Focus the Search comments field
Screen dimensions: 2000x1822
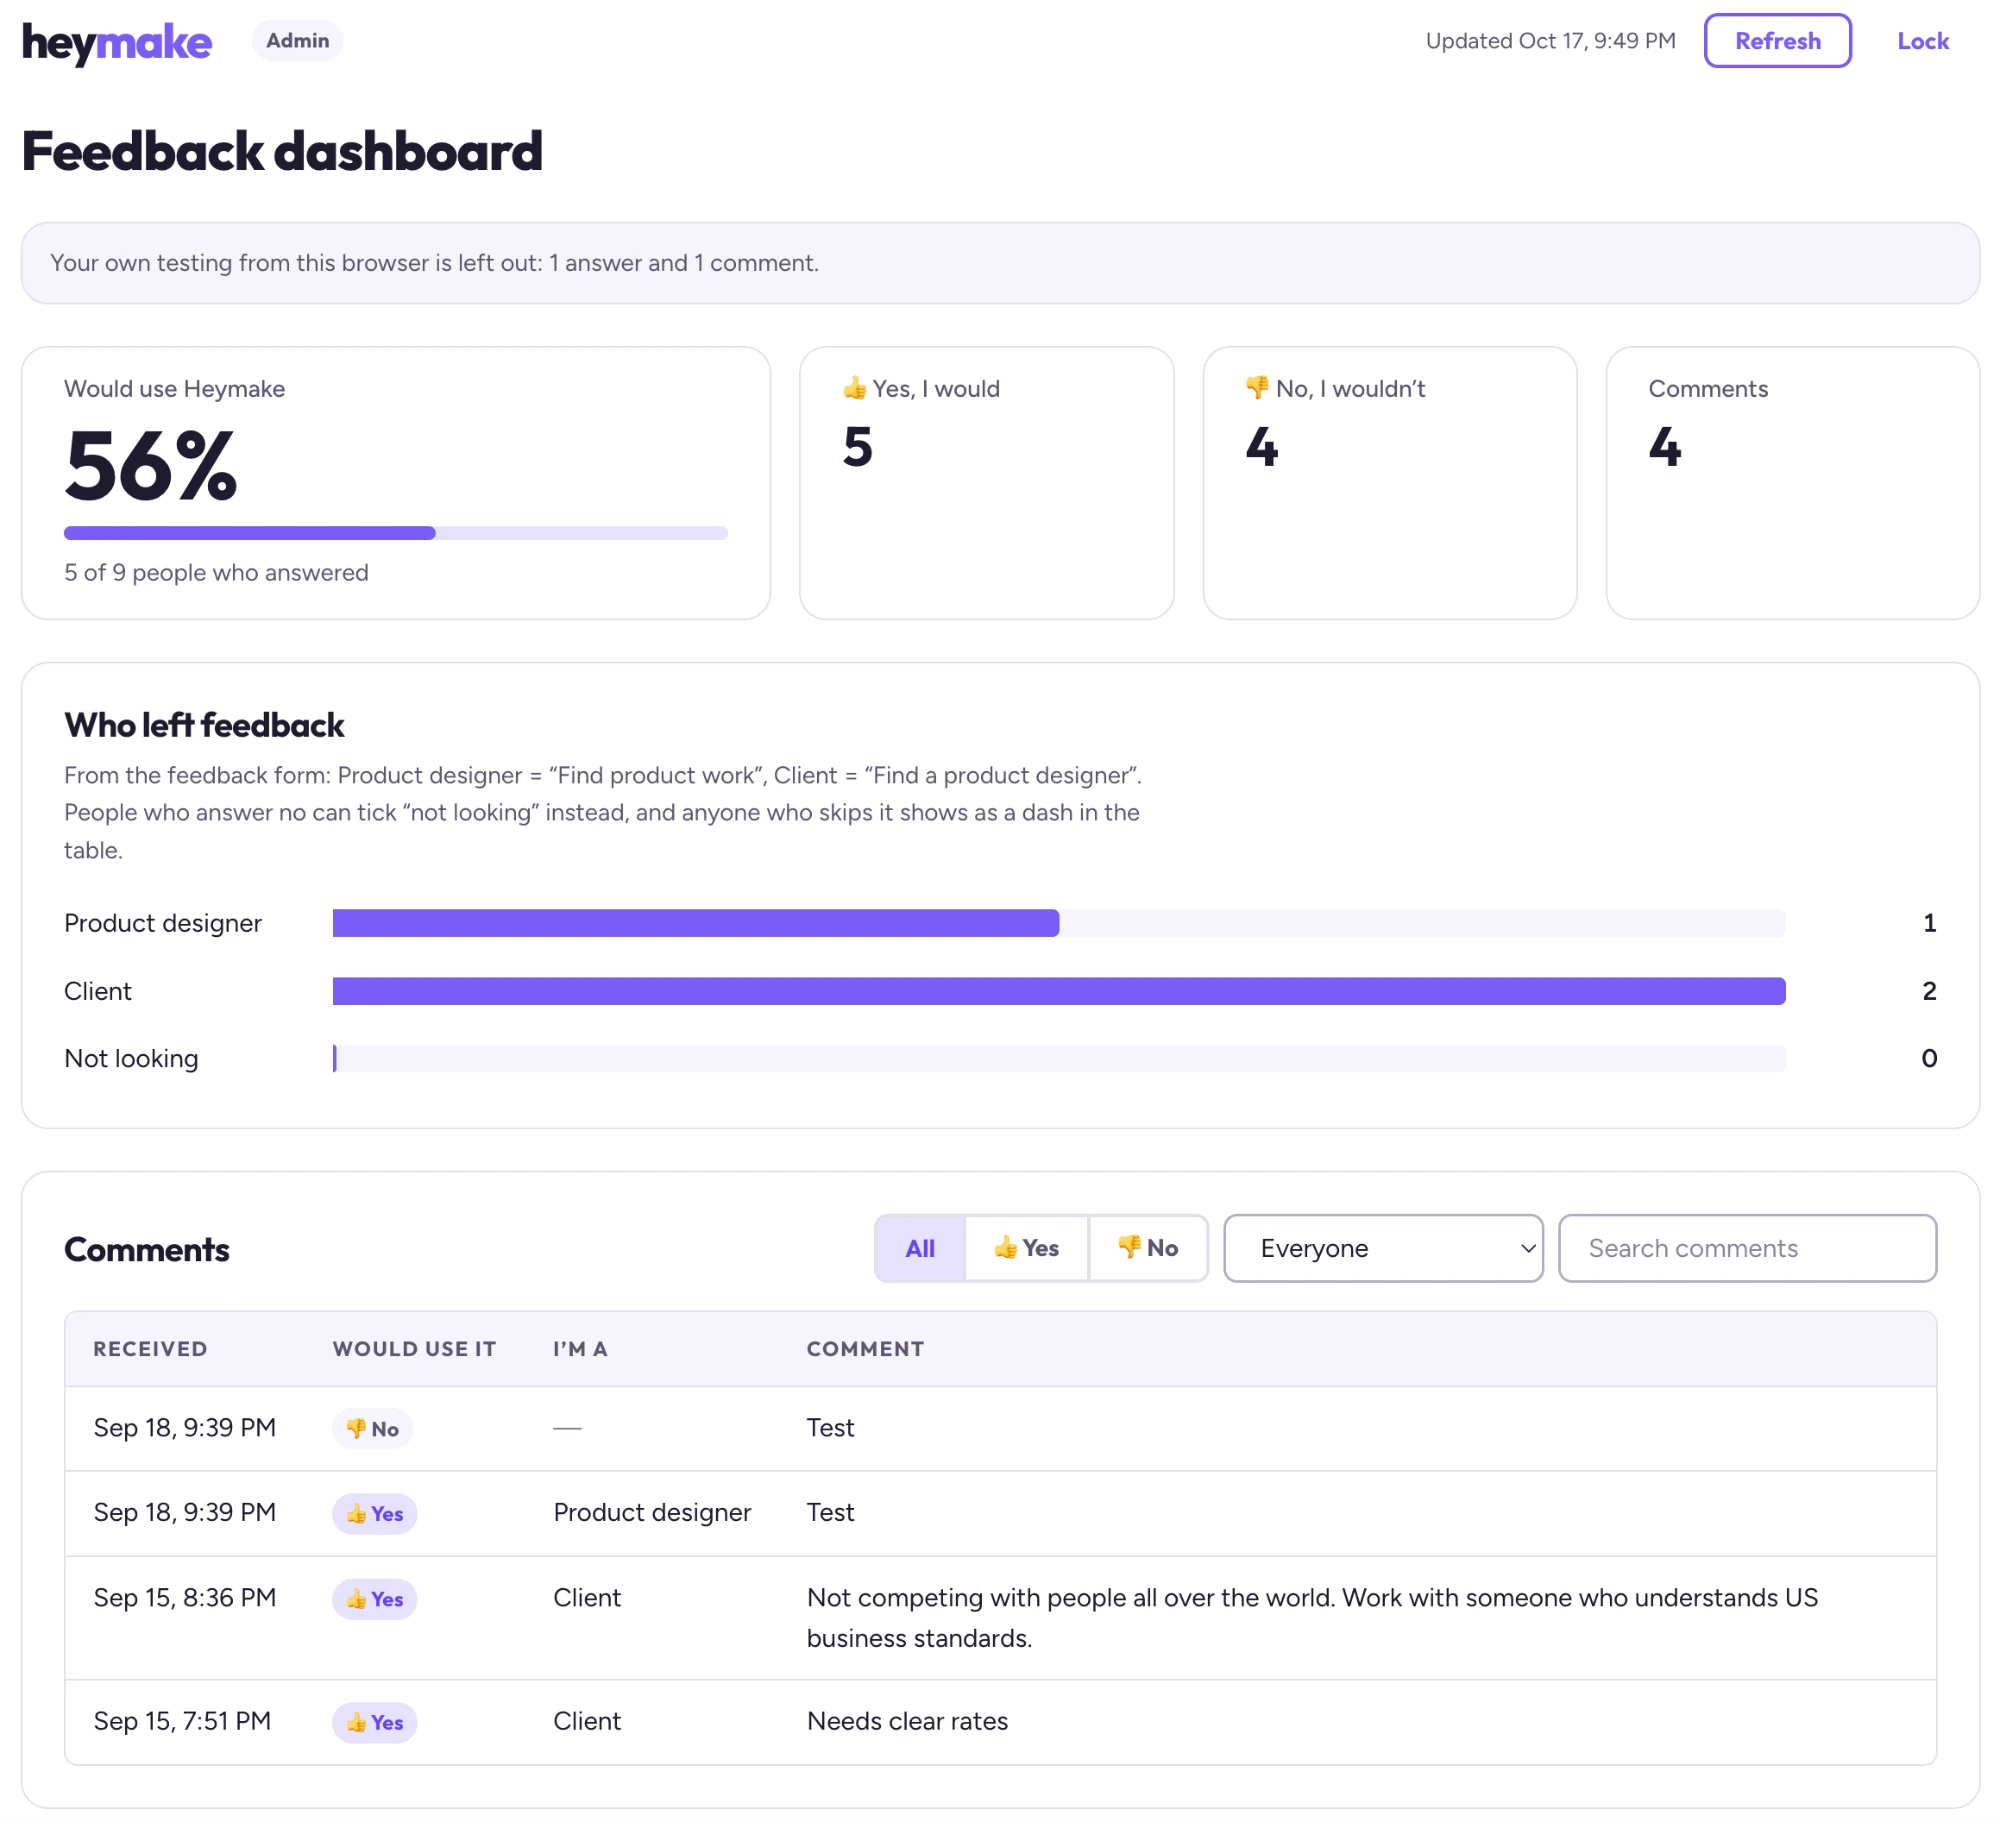pos(1746,1248)
